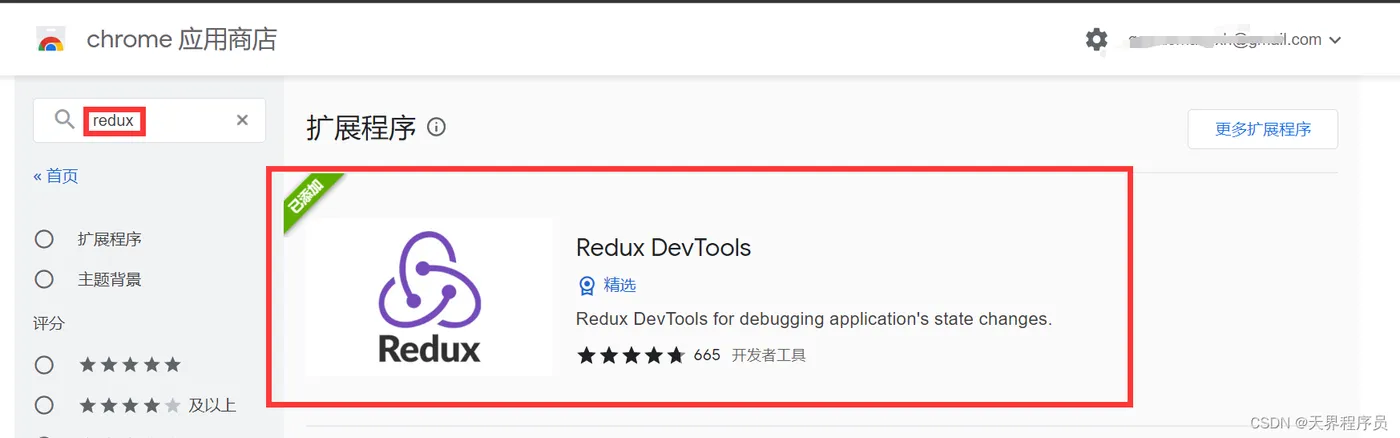
Task: Select the 主题背景 radio button
Action: pyautogui.click(x=44, y=279)
